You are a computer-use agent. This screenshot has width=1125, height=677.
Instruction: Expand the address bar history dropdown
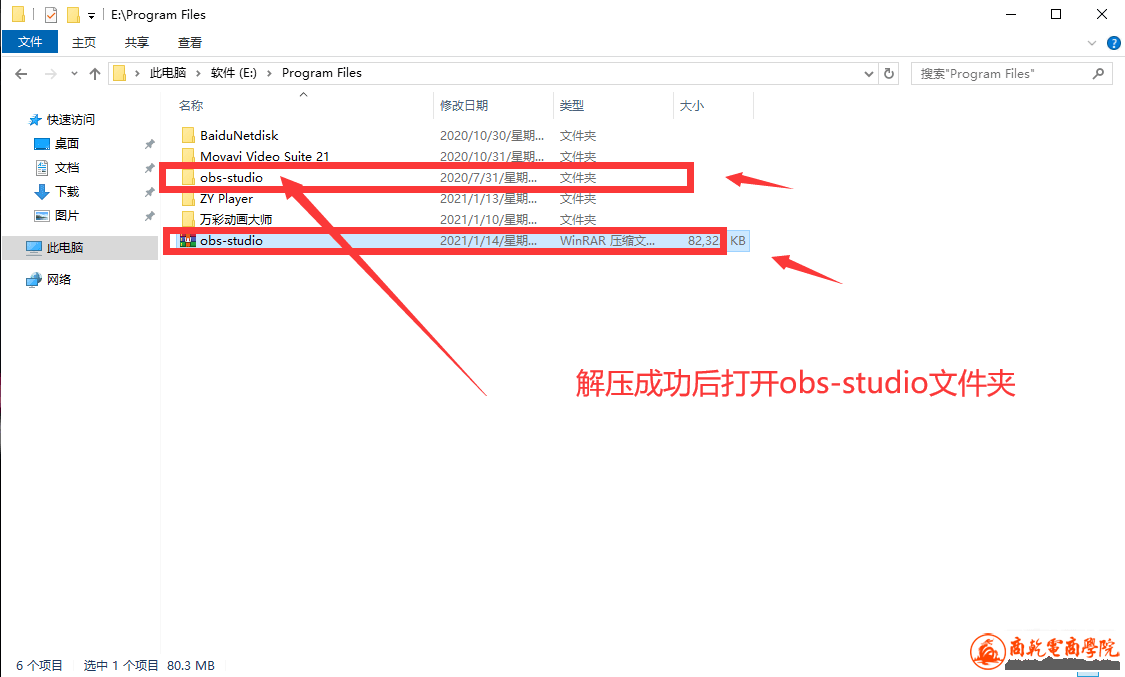[x=869, y=73]
